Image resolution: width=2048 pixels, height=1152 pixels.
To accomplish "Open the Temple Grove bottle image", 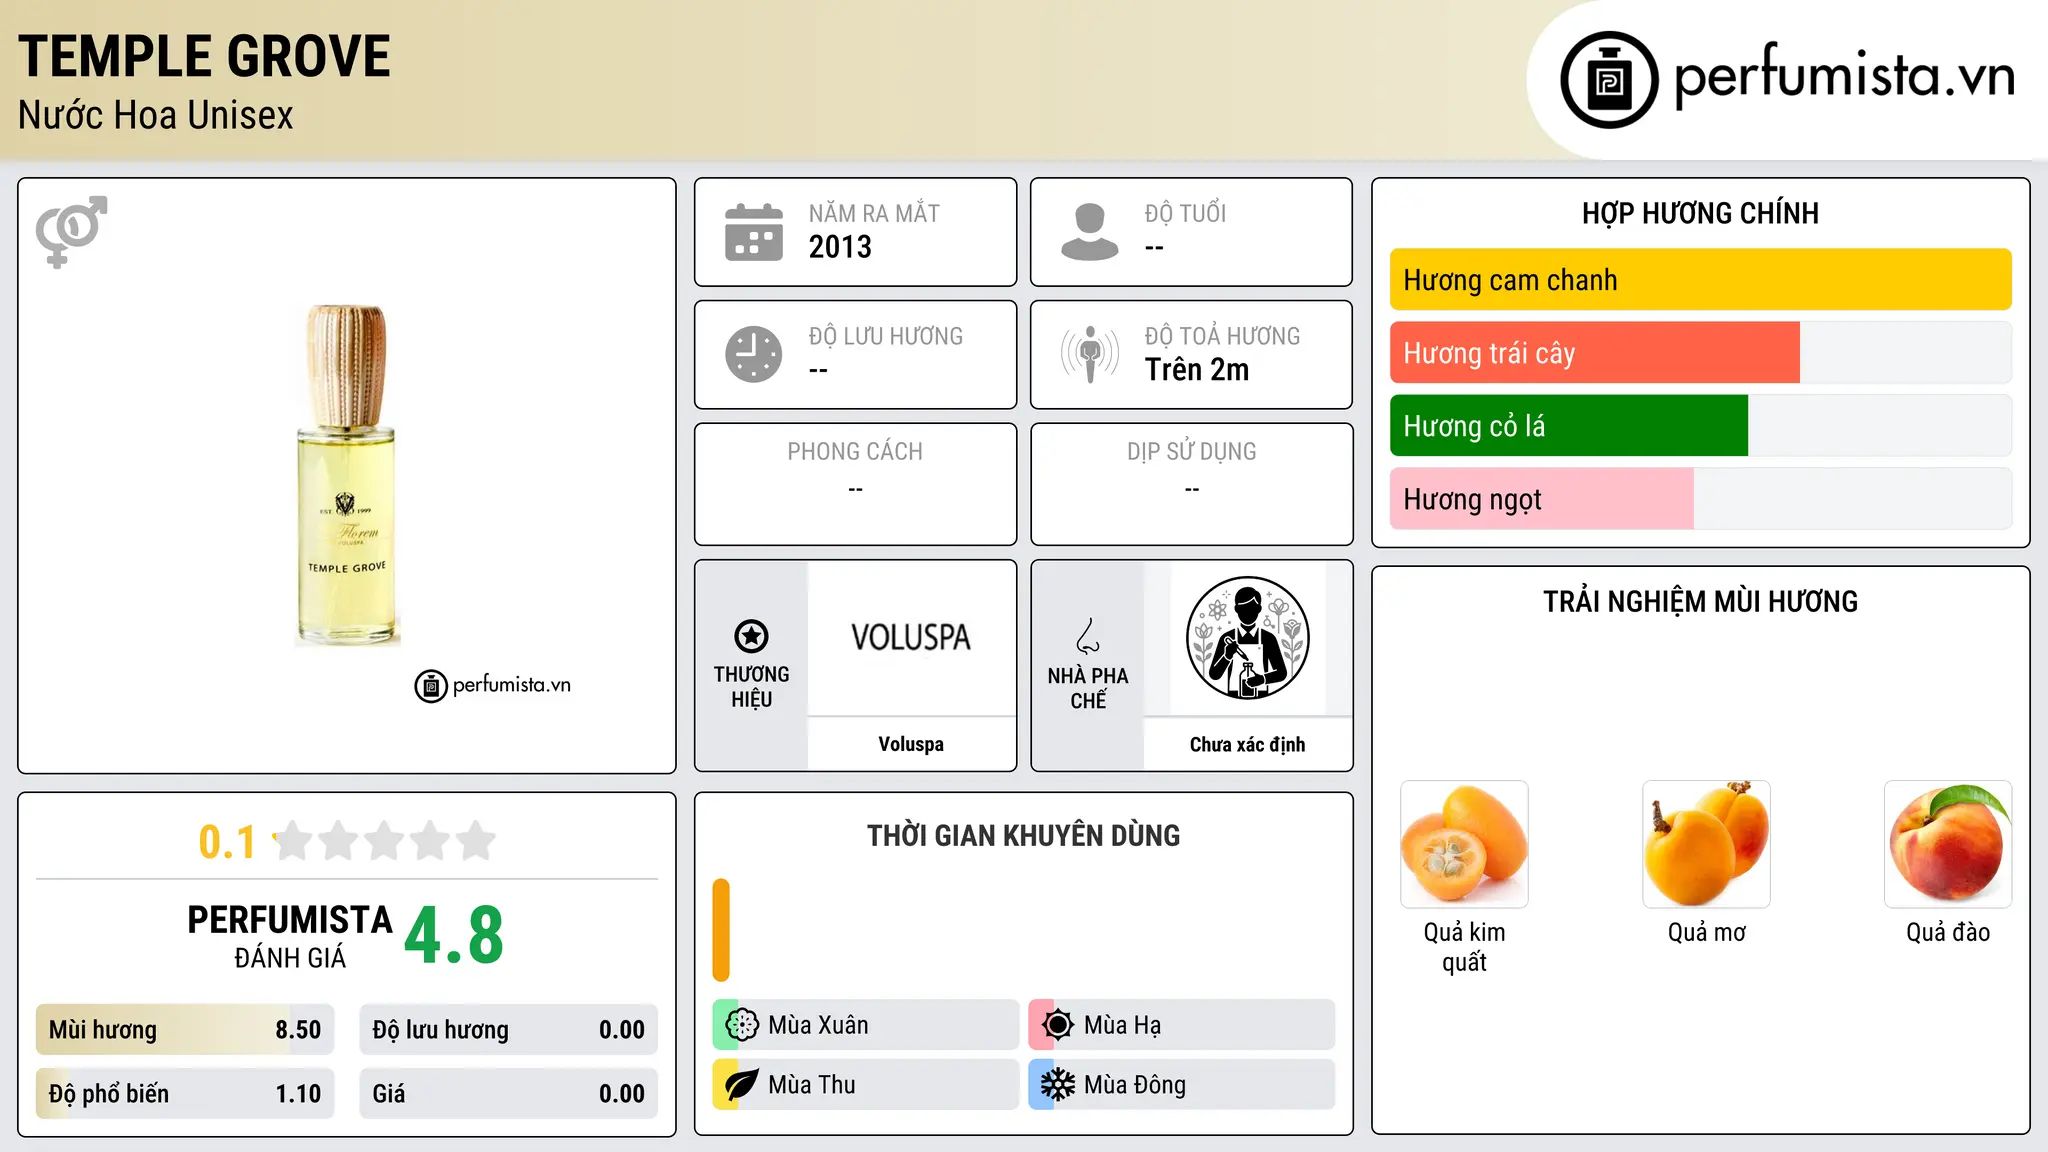I will pyautogui.click(x=347, y=475).
